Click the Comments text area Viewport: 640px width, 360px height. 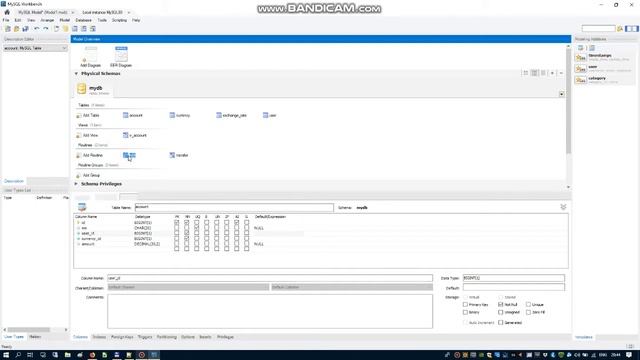pyautogui.click(x=270, y=311)
